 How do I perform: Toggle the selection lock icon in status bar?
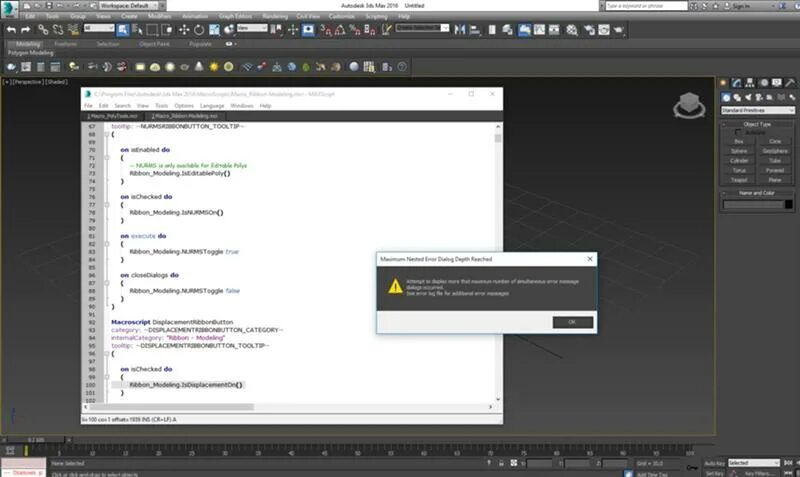tap(501, 463)
